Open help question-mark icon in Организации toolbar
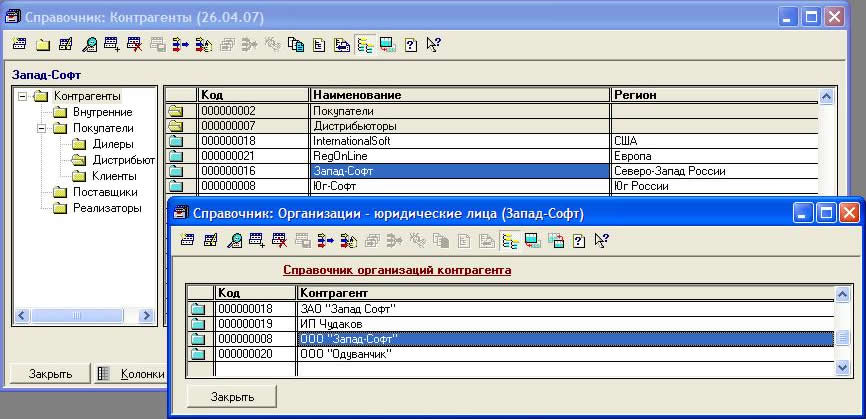866x419 pixels. click(x=579, y=240)
